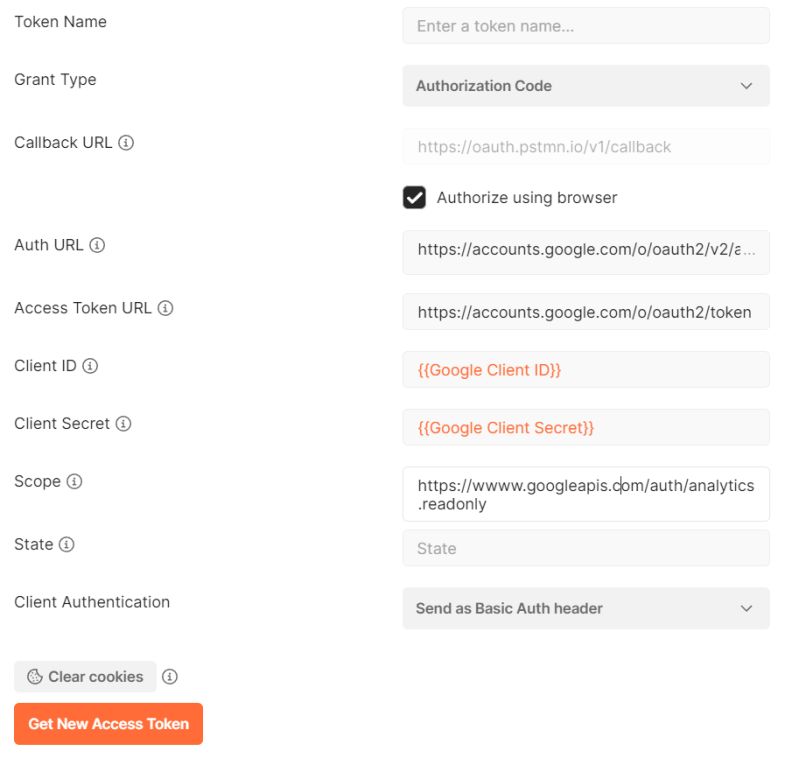The height and width of the screenshot is (758, 799).
Task: Click the Token Name label
Action: click(60, 22)
